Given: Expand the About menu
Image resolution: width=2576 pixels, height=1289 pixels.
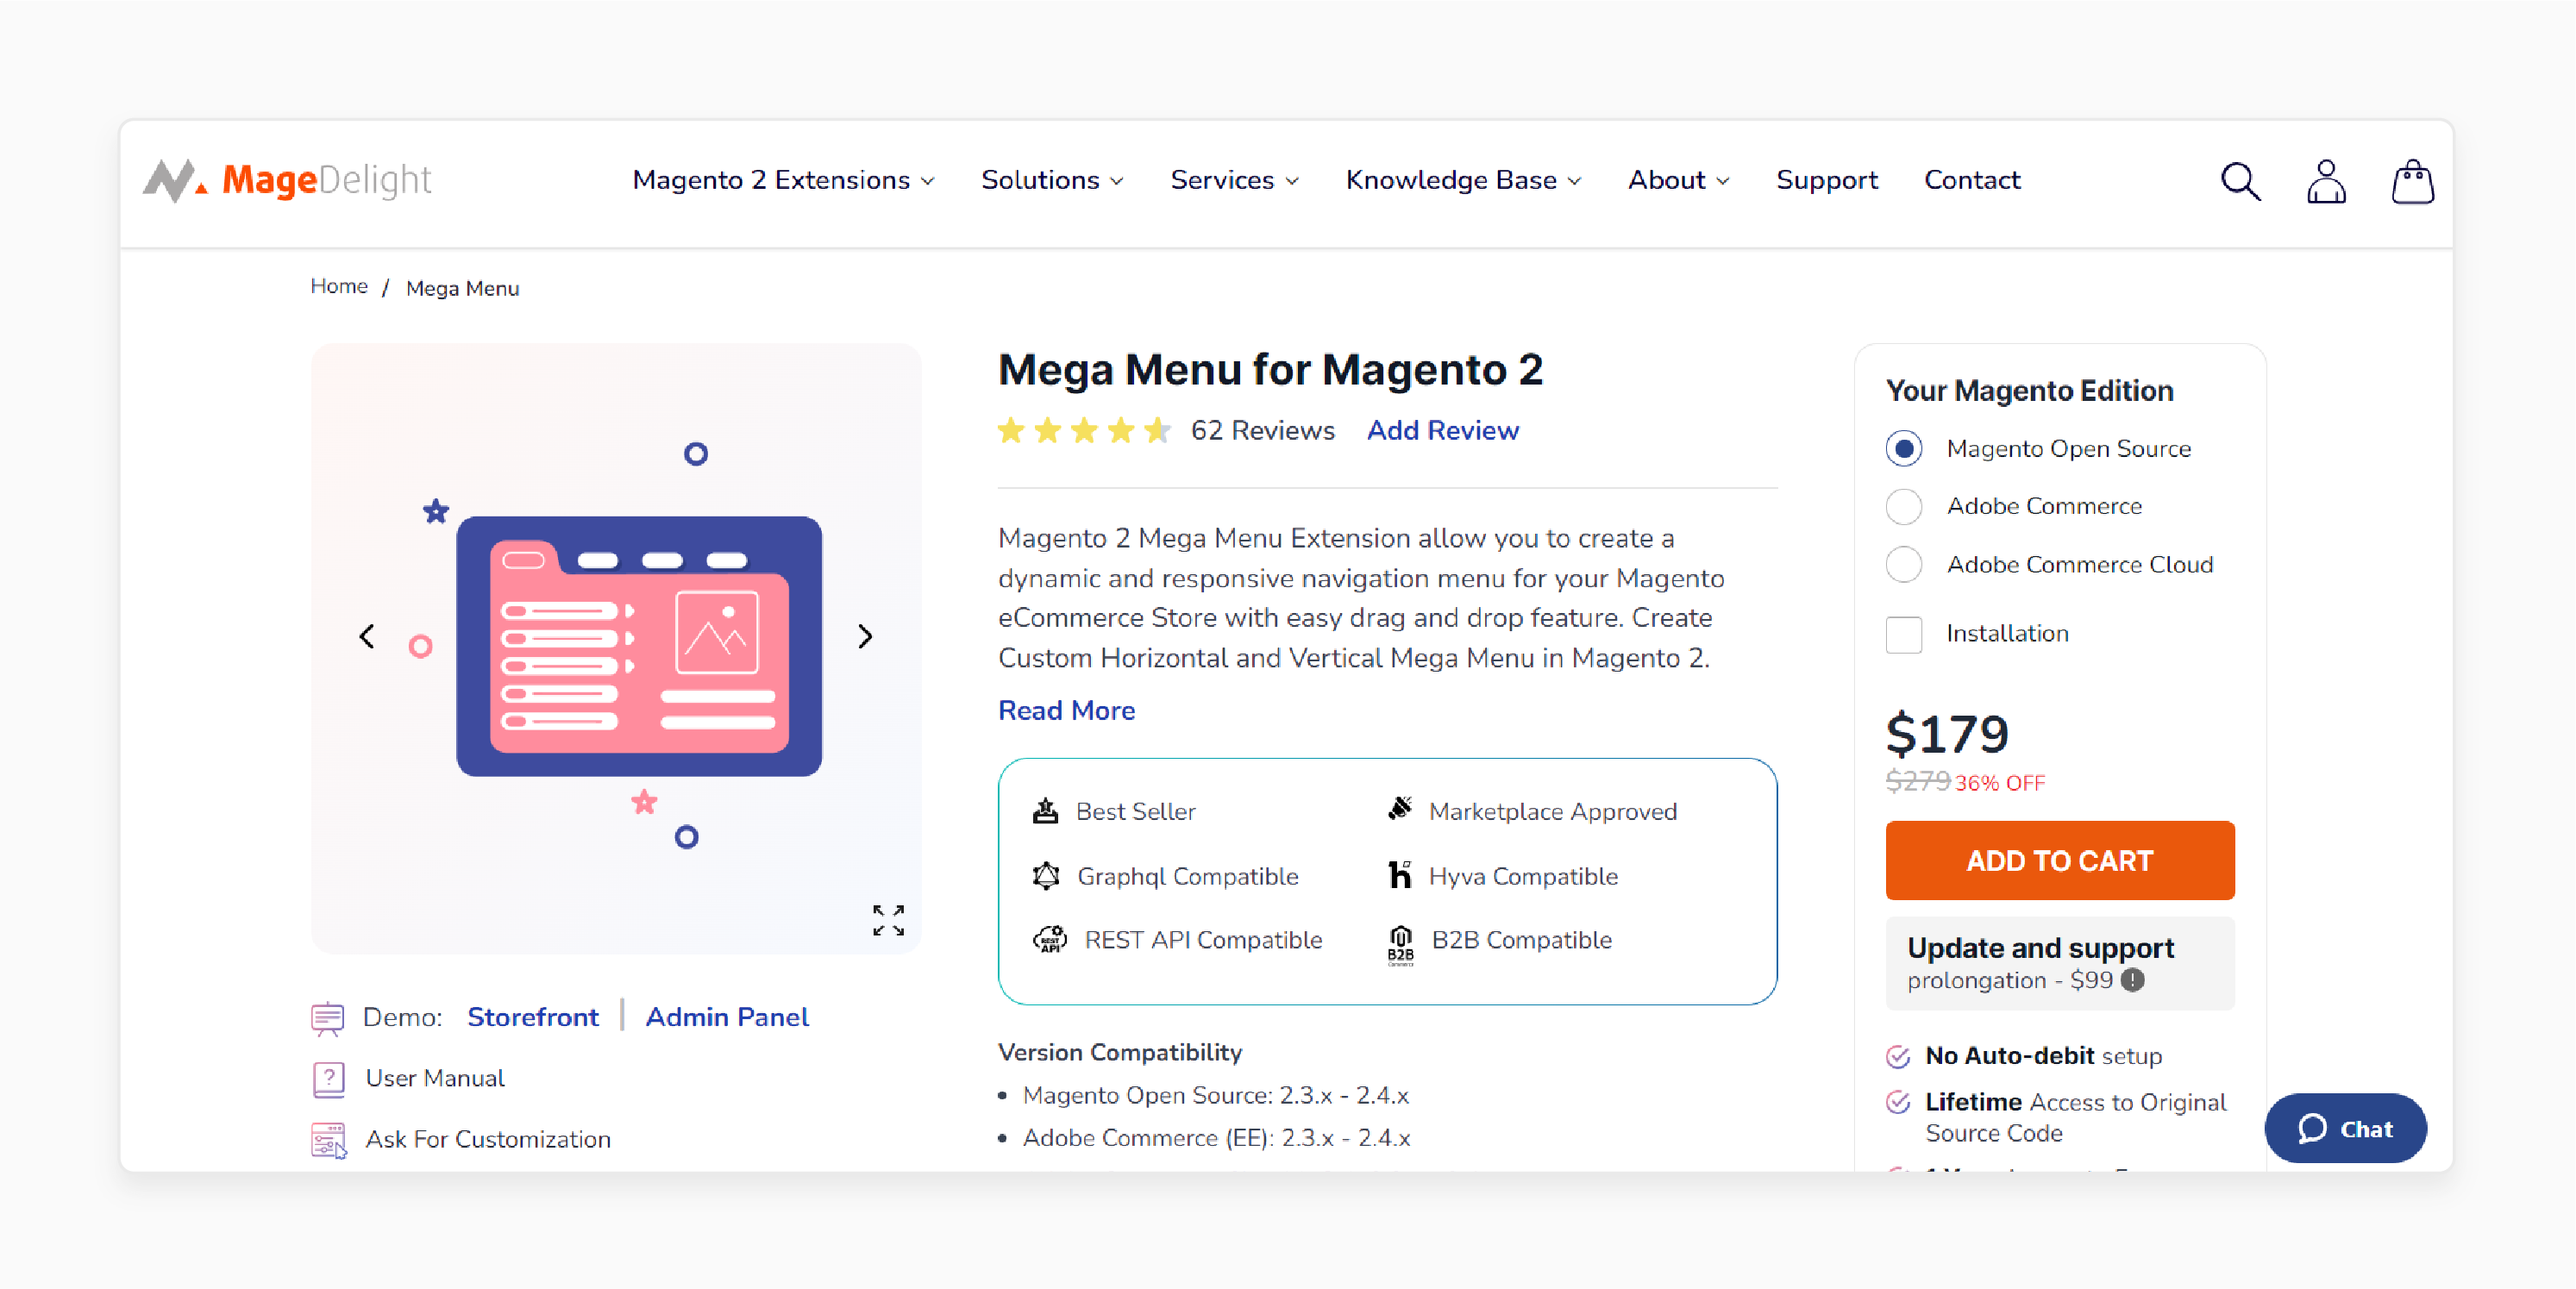Looking at the screenshot, I should 1678,180.
